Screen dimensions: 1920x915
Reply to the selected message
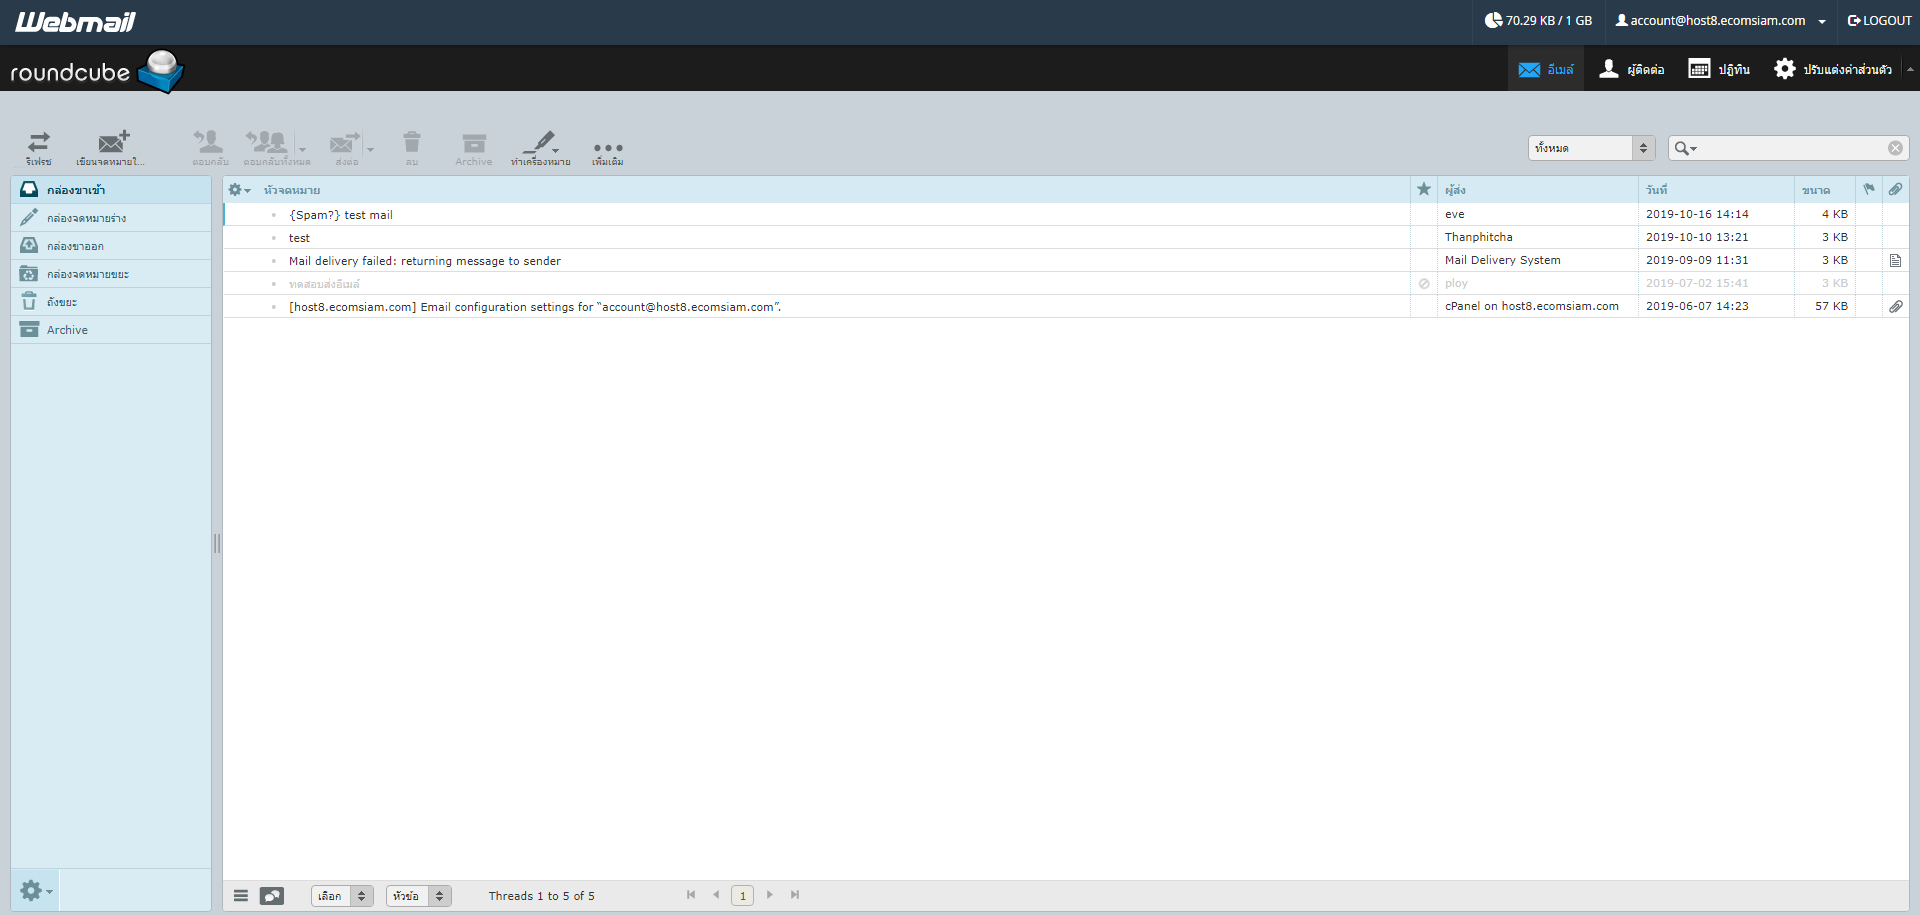[x=209, y=147]
